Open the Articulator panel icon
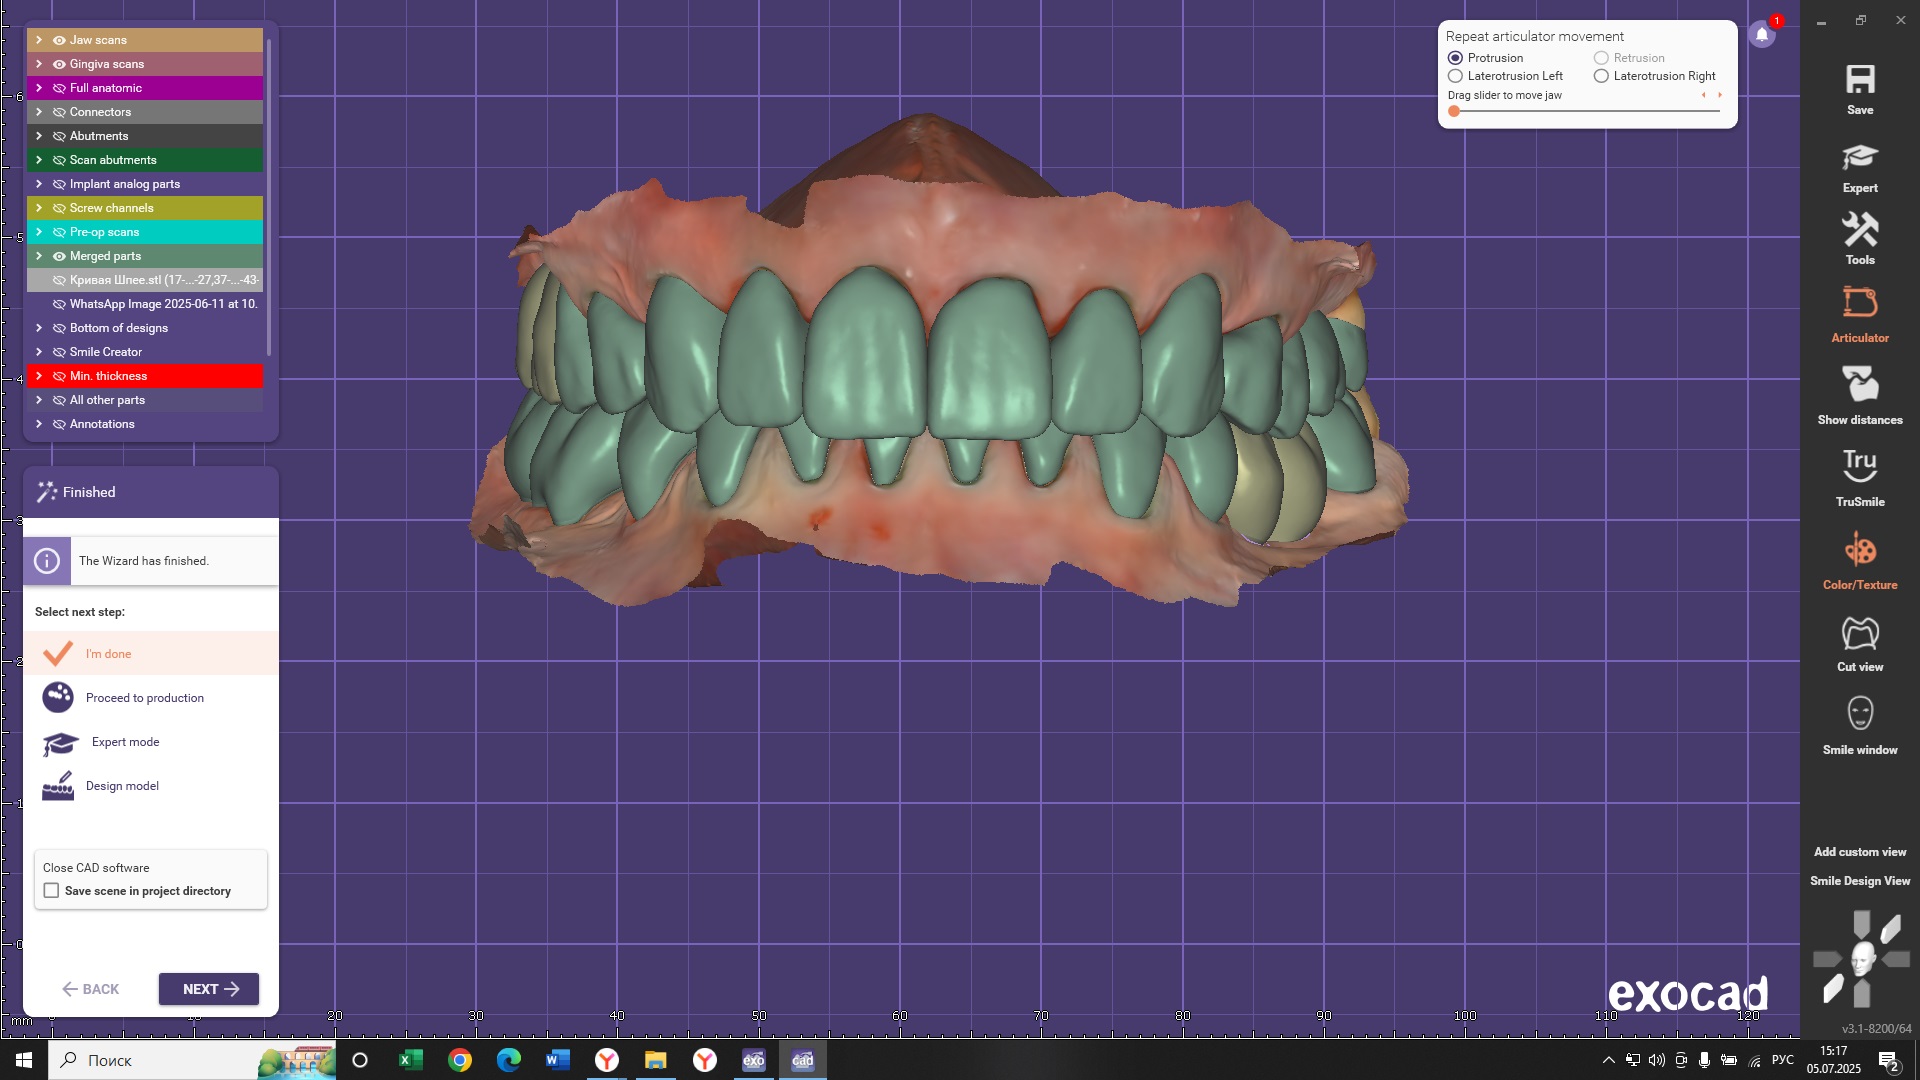 tap(1859, 303)
